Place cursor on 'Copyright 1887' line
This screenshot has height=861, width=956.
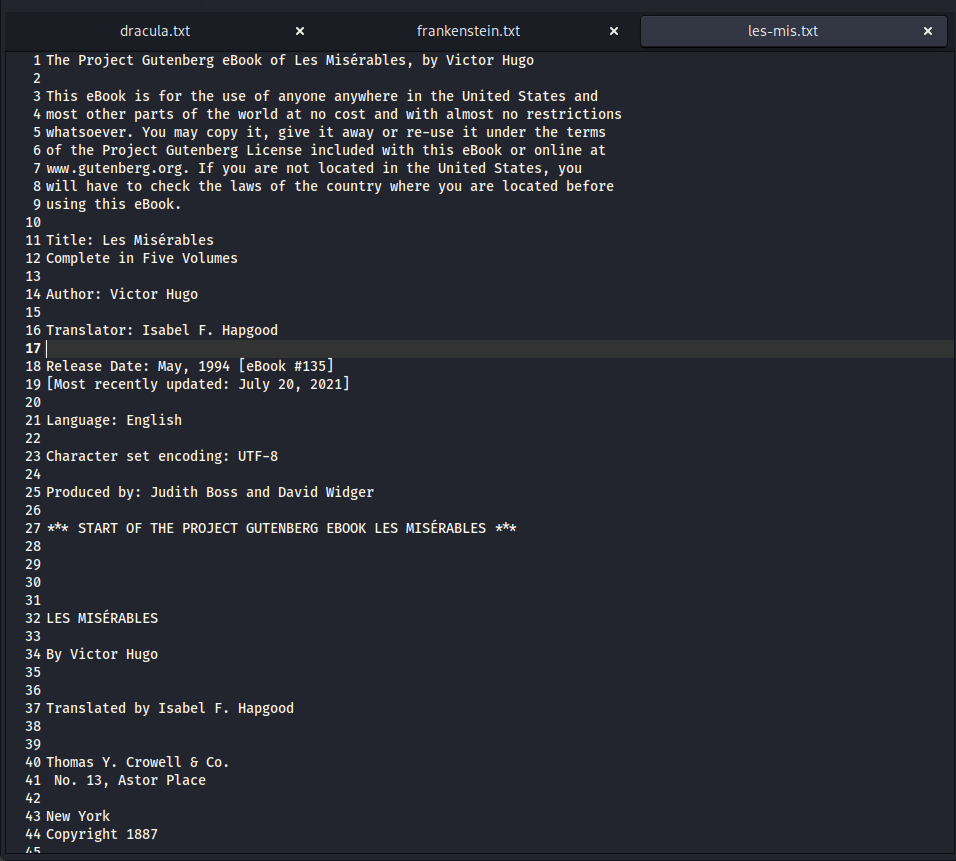[102, 834]
